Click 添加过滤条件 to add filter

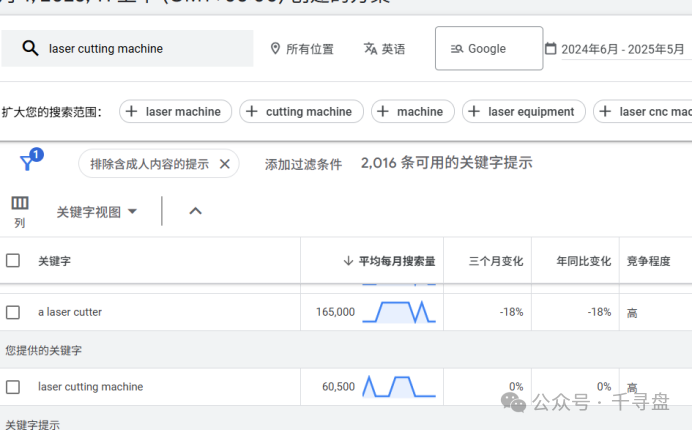[x=303, y=165]
